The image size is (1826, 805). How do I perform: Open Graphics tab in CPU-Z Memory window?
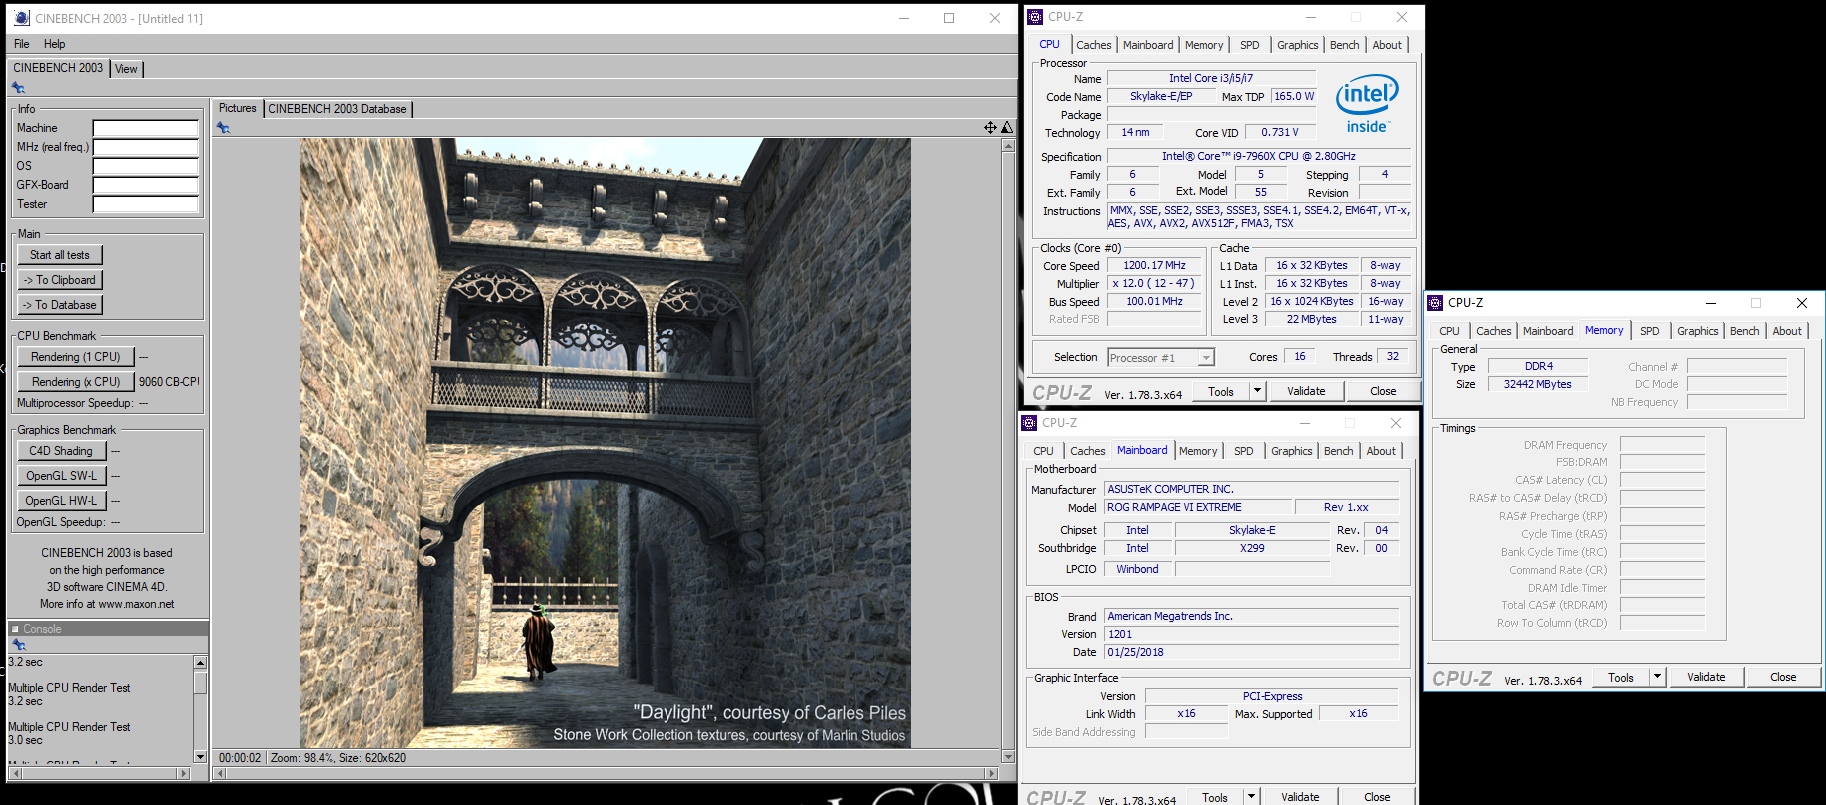point(1697,331)
